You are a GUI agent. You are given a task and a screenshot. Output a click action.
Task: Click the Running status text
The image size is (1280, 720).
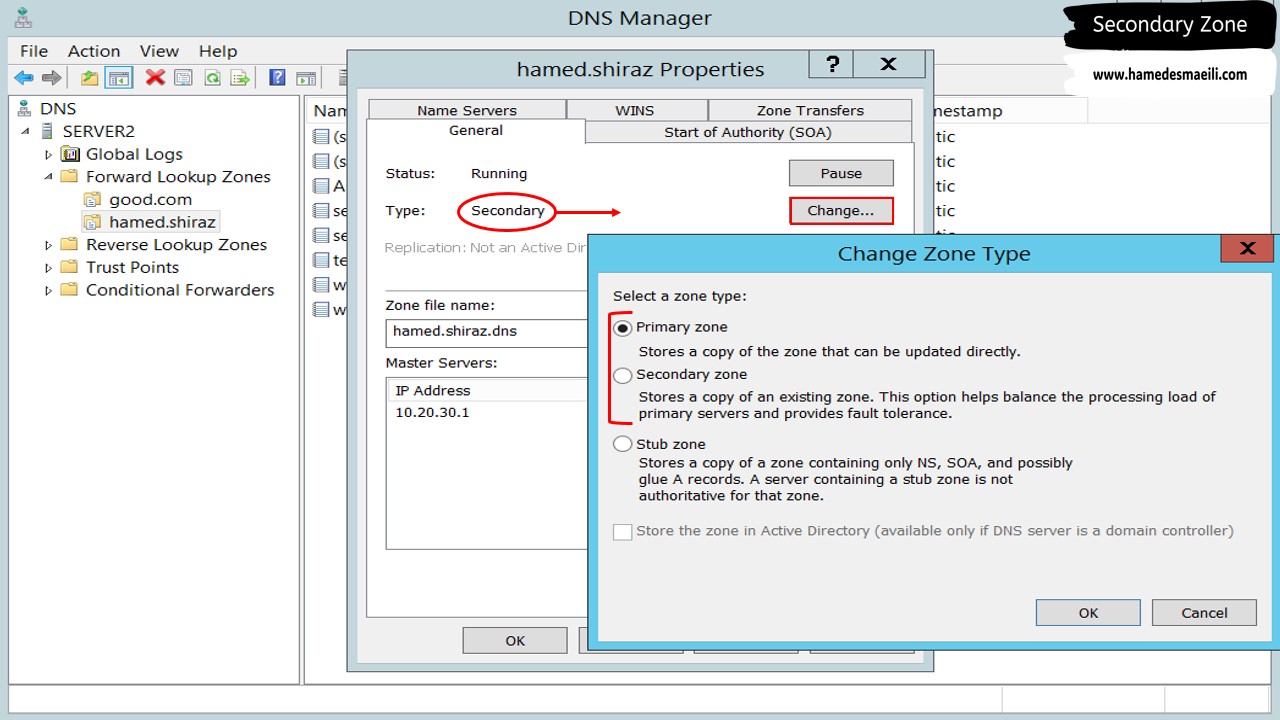[499, 173]
